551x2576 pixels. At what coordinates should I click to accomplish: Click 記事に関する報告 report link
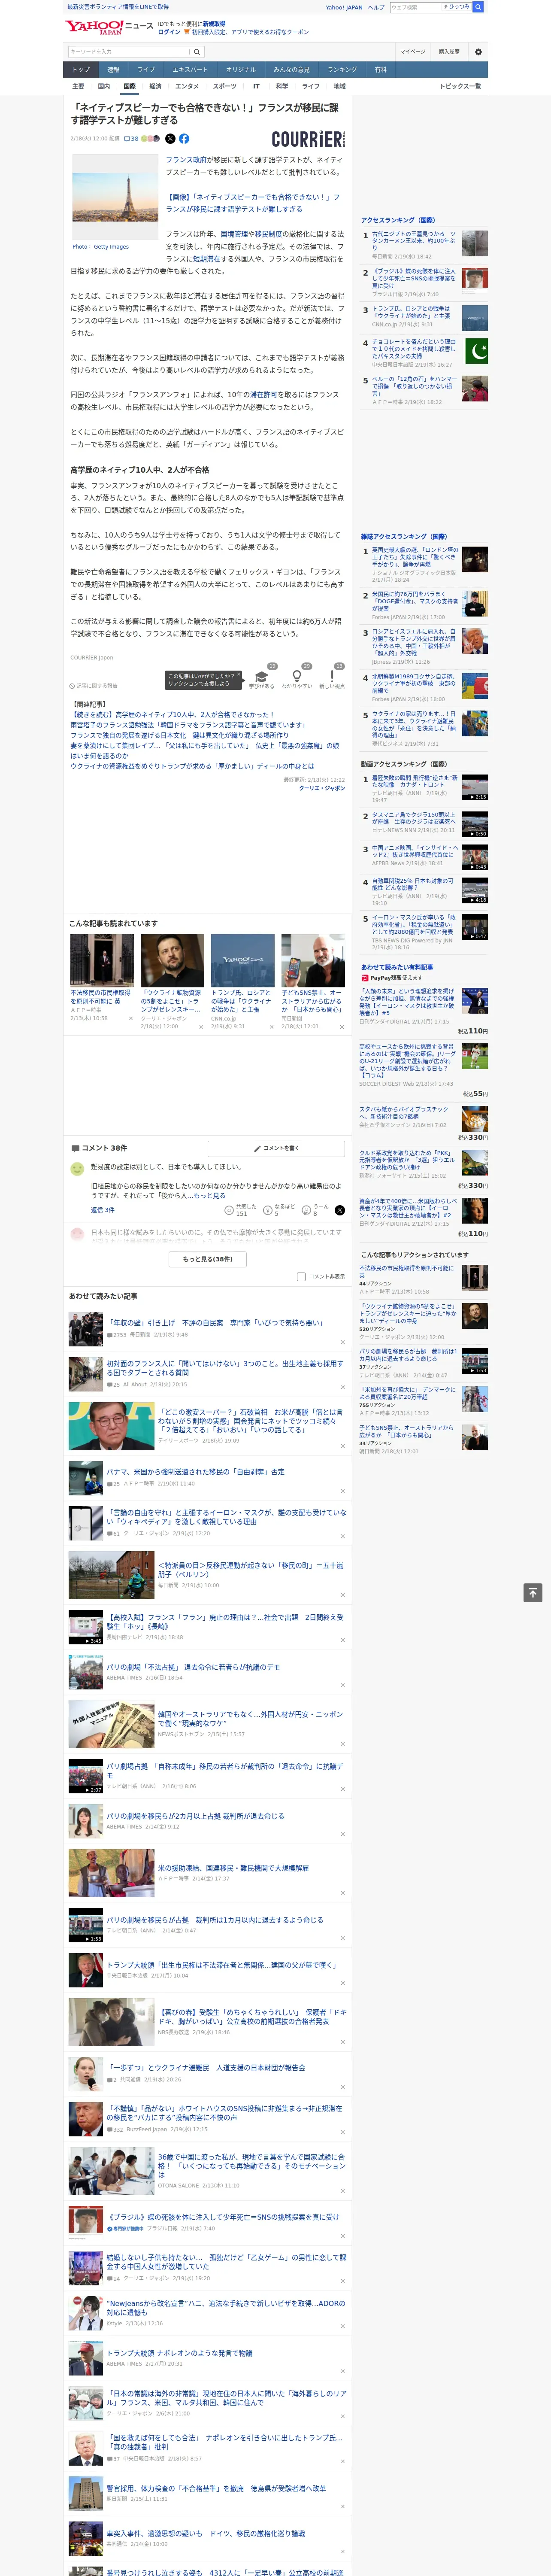[x=94, y=686]
